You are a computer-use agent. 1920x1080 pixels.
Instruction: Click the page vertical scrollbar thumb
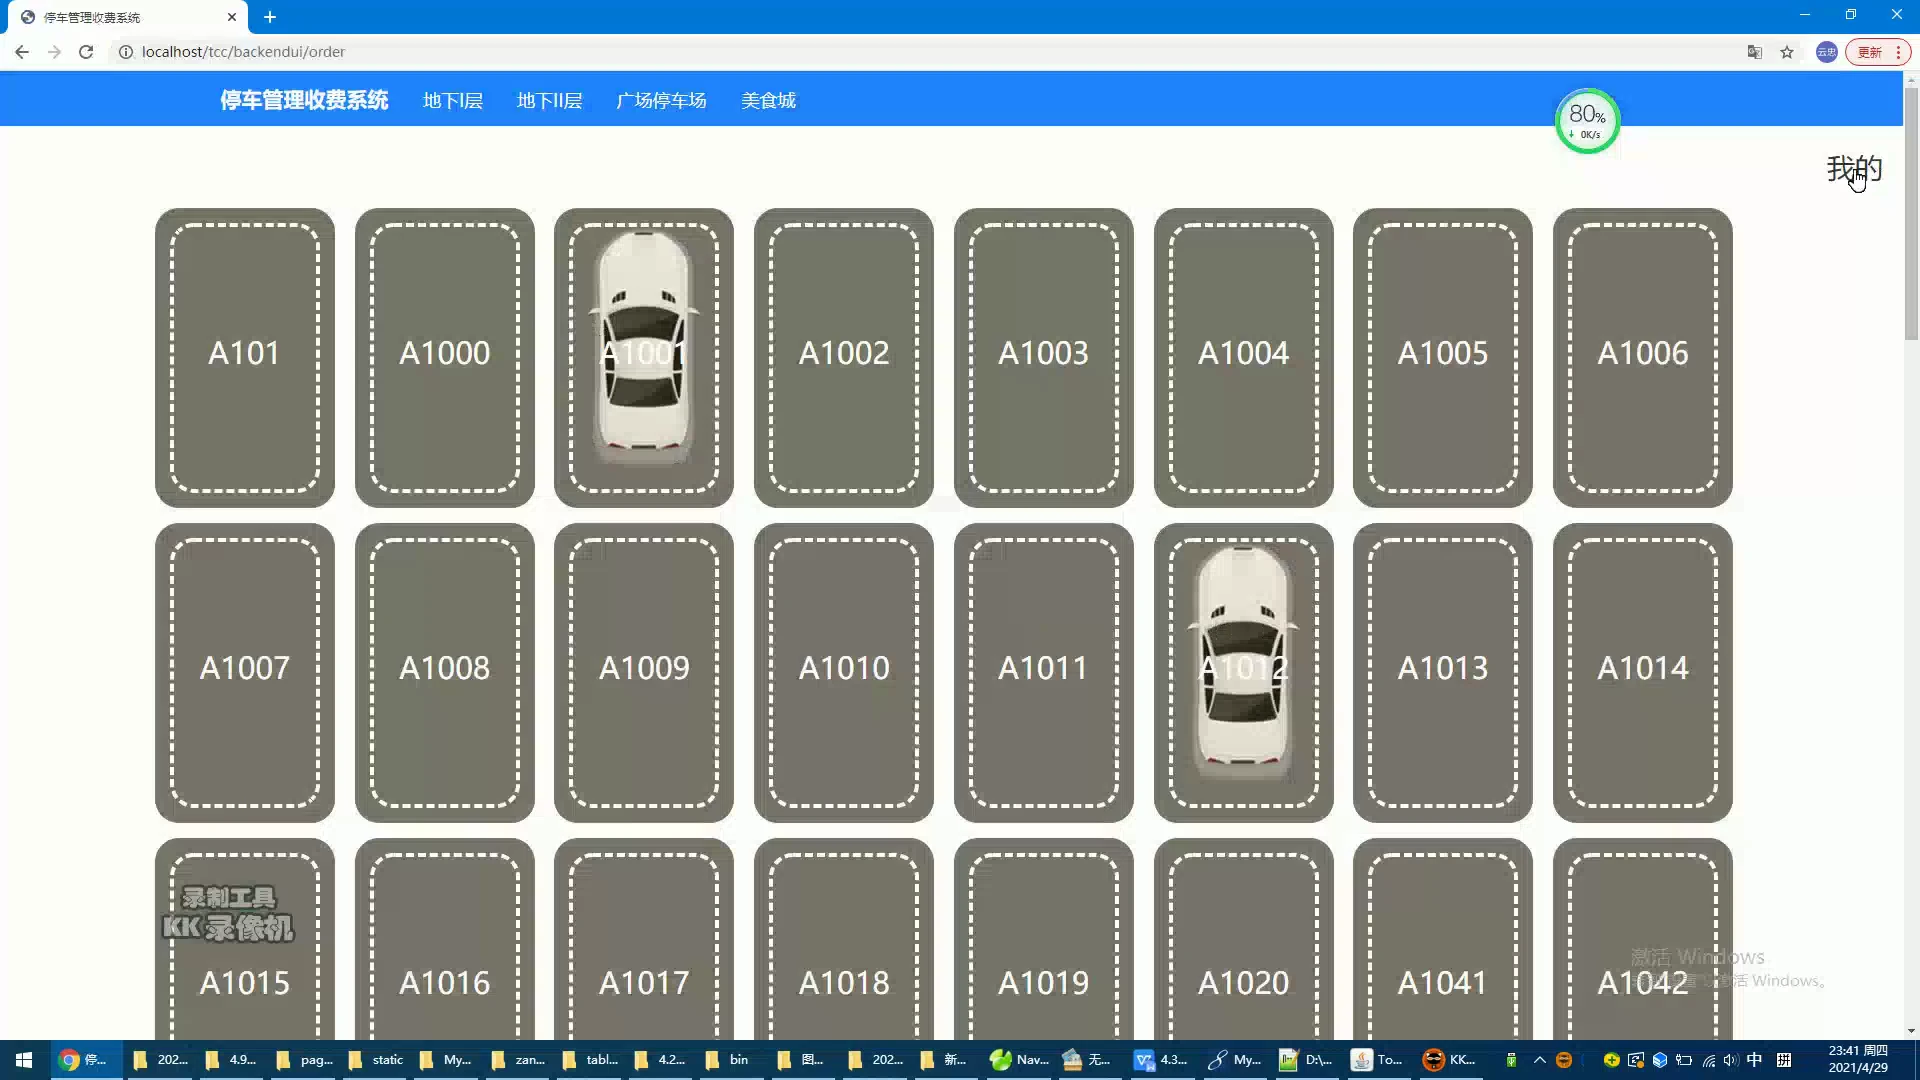[1911, 215]
